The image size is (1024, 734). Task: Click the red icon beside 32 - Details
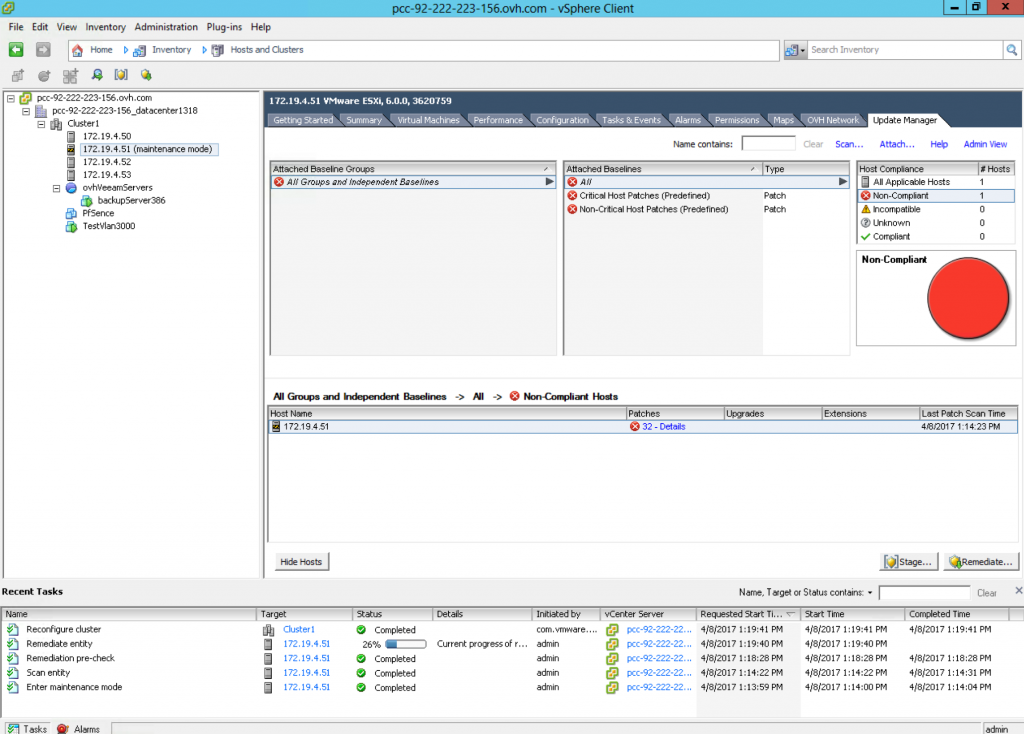[x=634, y=427]
